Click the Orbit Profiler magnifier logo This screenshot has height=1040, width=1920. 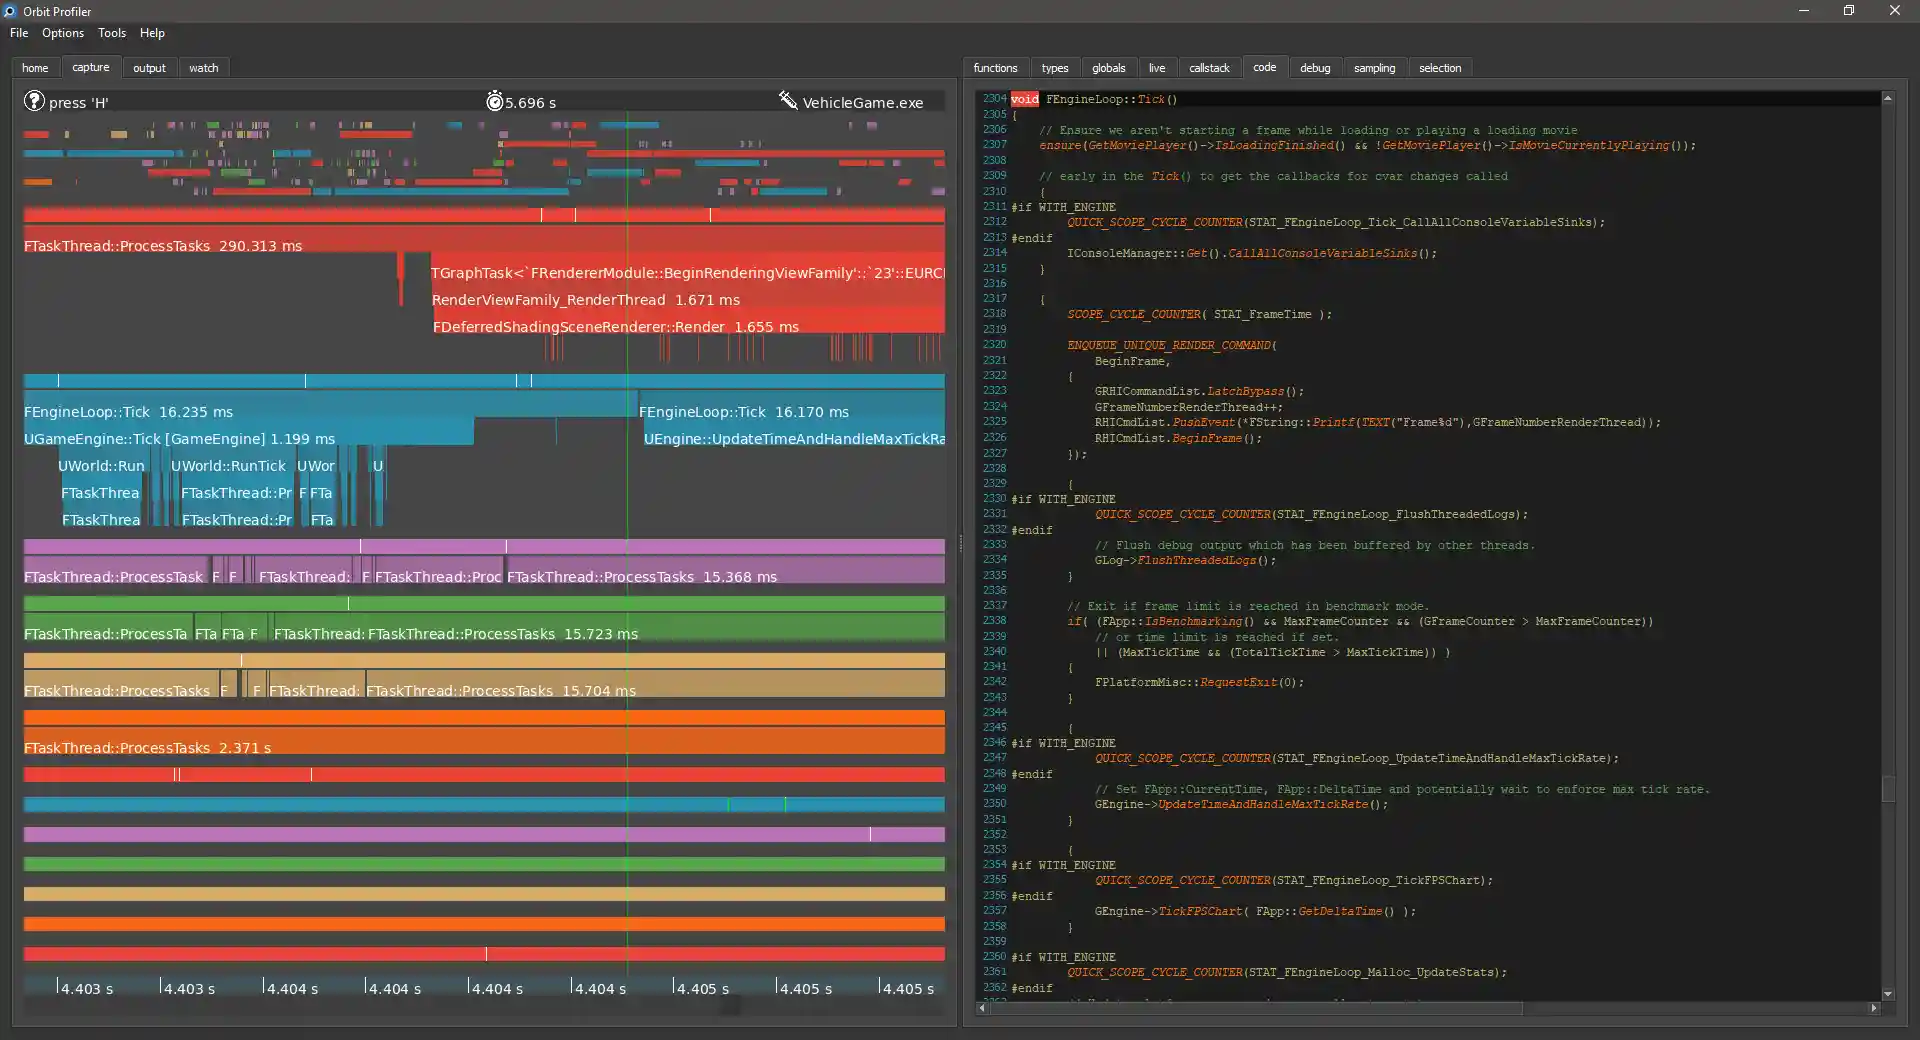pyautogui.click(x=9, y=11)
